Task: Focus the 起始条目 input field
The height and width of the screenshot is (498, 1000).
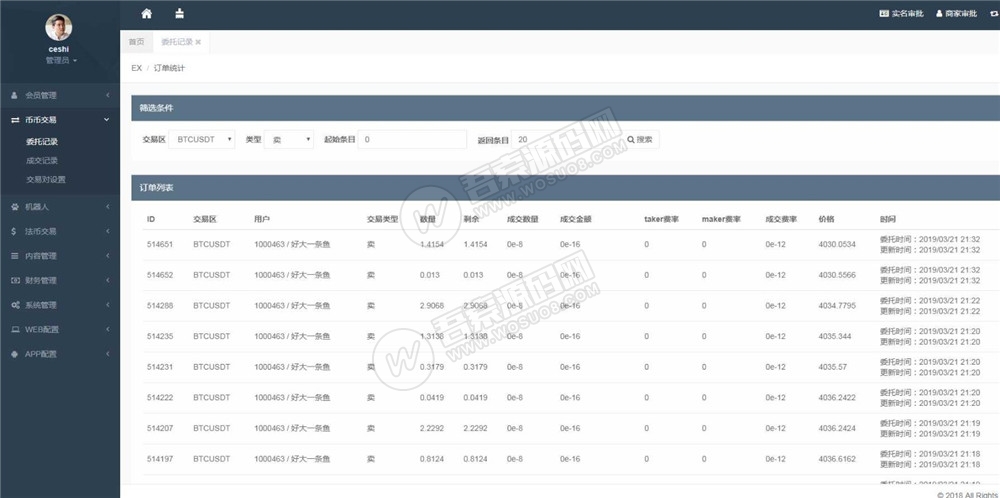Action: point(412,139)
